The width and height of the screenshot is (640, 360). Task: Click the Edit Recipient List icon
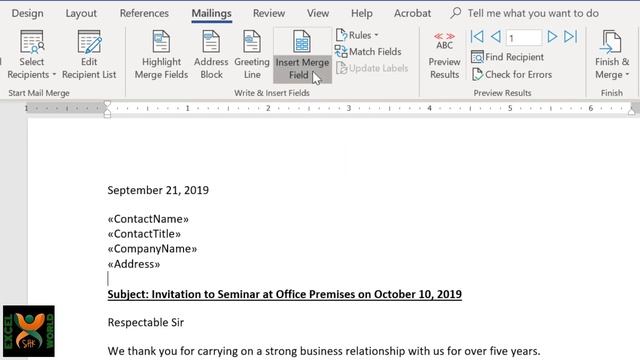89,42
